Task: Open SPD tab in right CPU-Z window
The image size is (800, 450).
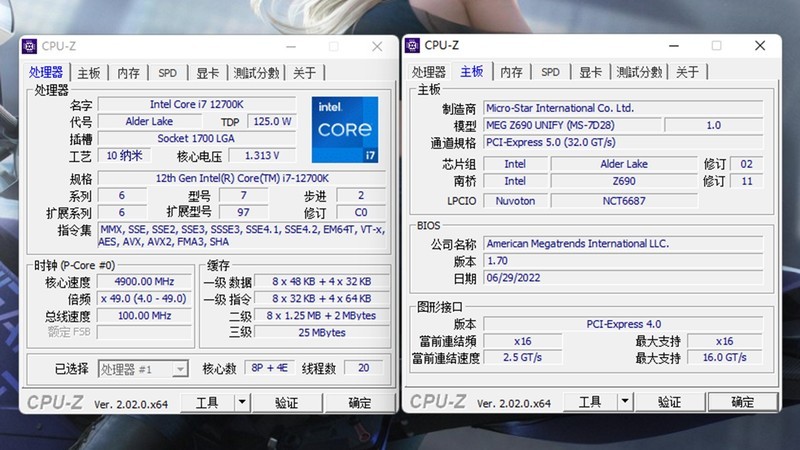Action: [x=551, y=72]
